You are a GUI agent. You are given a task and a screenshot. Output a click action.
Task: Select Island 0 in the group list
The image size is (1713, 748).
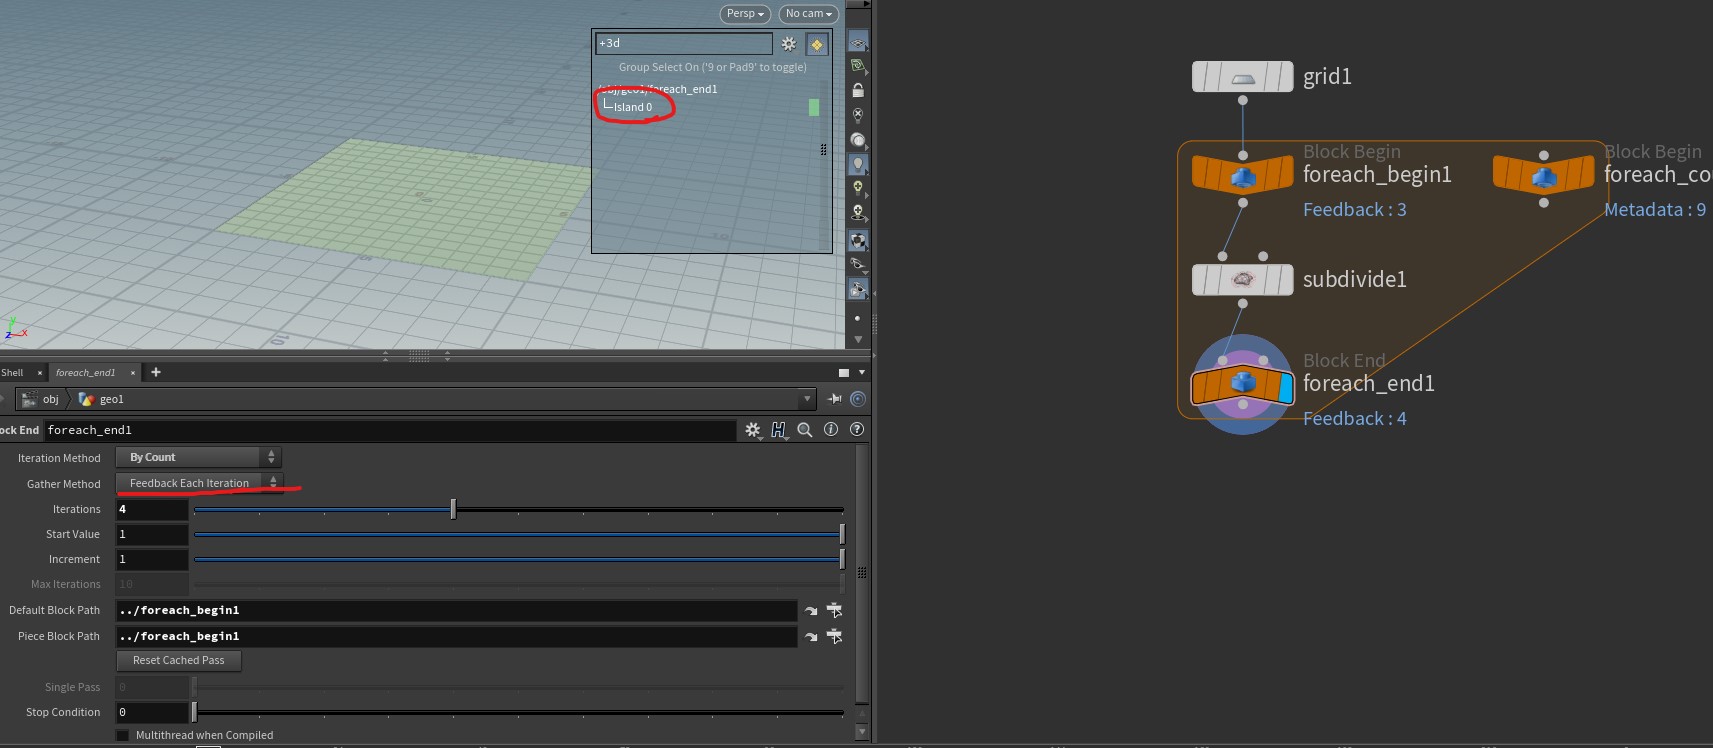coord(633,107)
